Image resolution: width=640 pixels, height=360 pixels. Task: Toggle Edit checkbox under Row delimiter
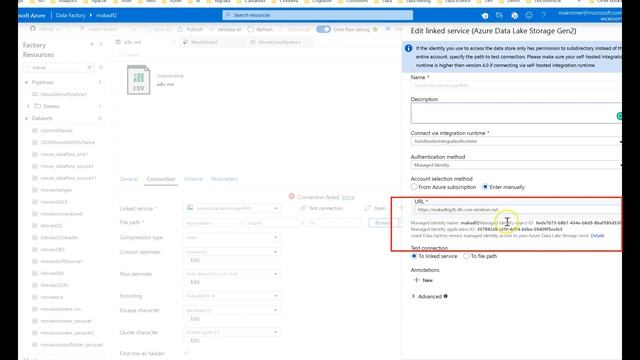point(187,282)
